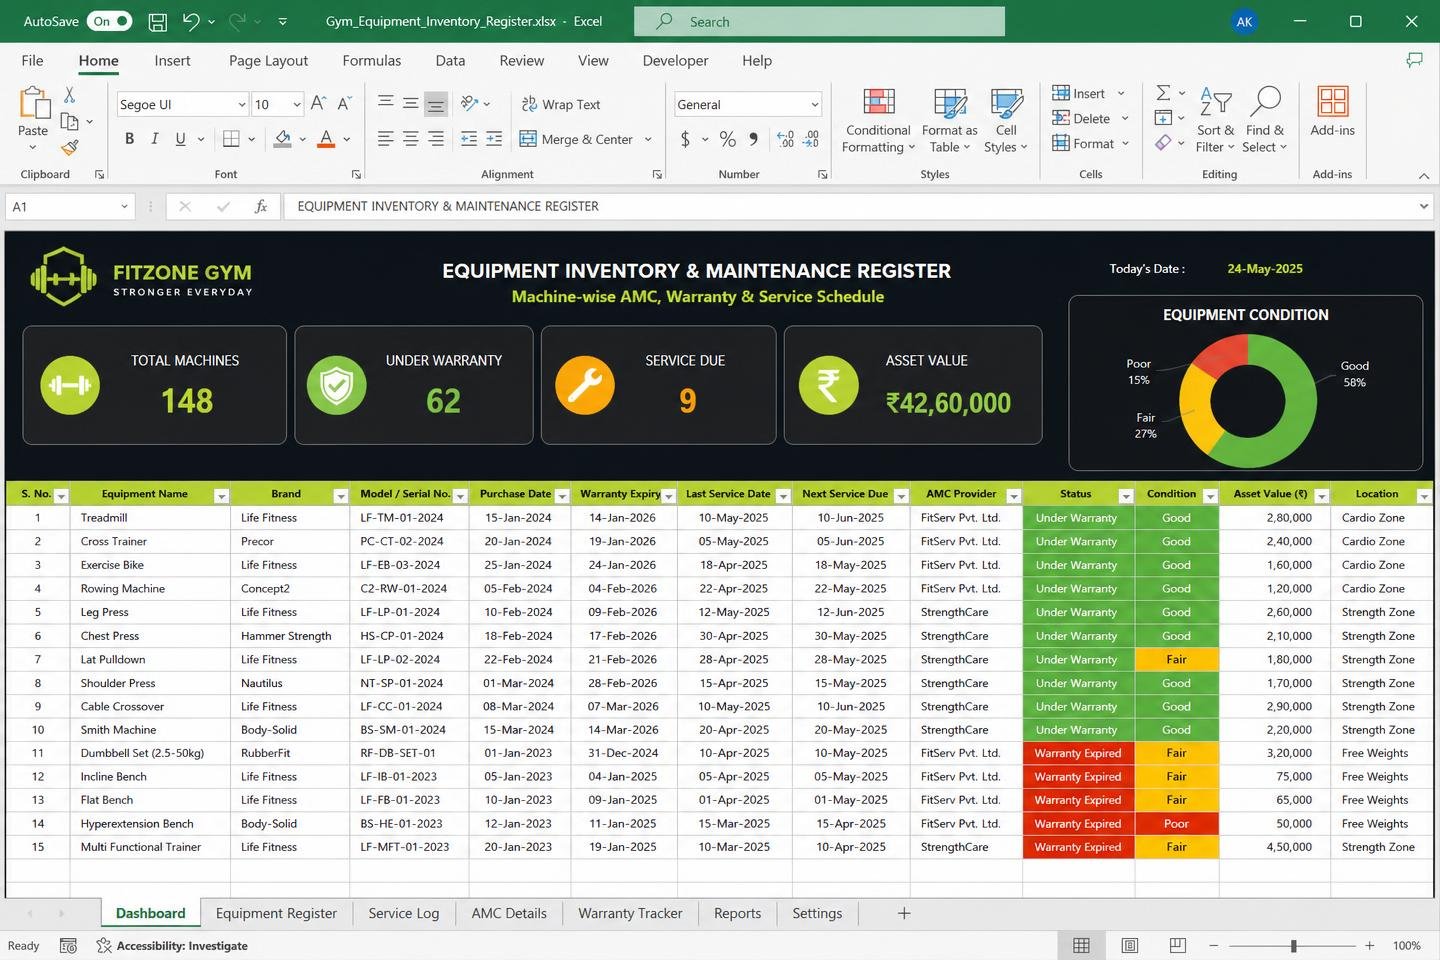Screen dimensions: 1440x960
Task: Click Increase Decimal icon
Action: click(x=785, y=139)
